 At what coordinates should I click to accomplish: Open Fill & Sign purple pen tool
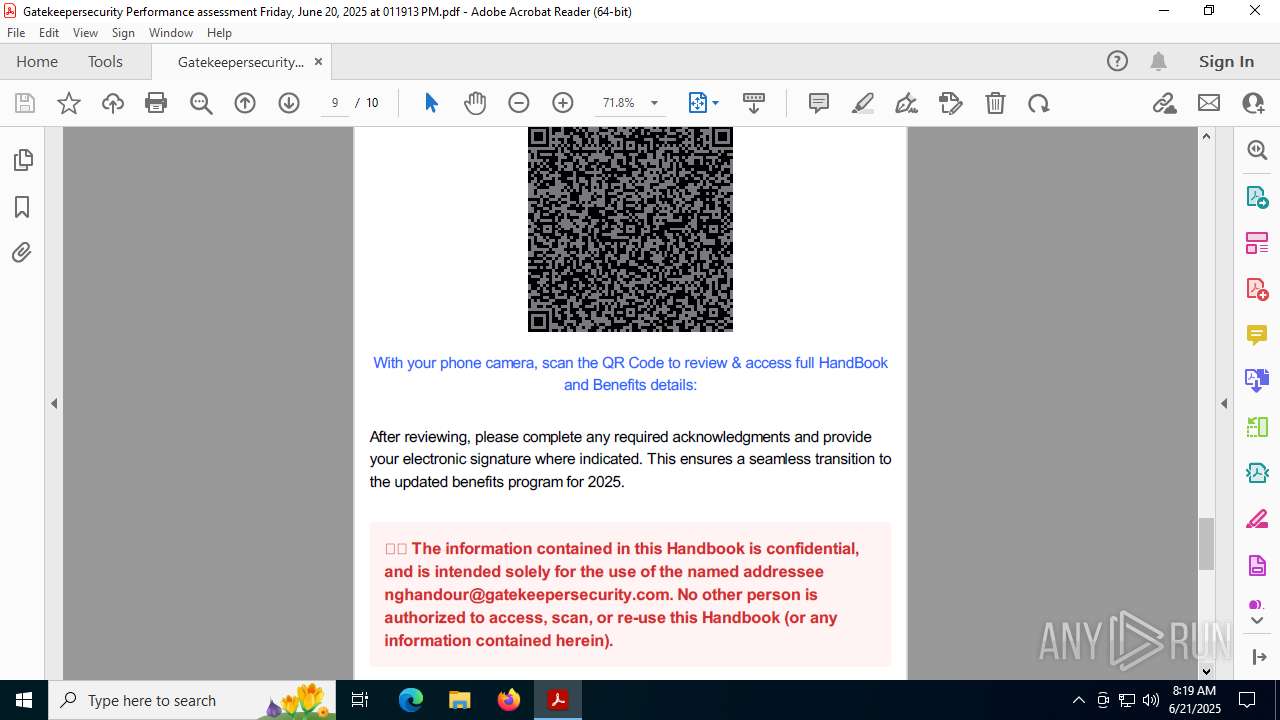coord(1257,520)
